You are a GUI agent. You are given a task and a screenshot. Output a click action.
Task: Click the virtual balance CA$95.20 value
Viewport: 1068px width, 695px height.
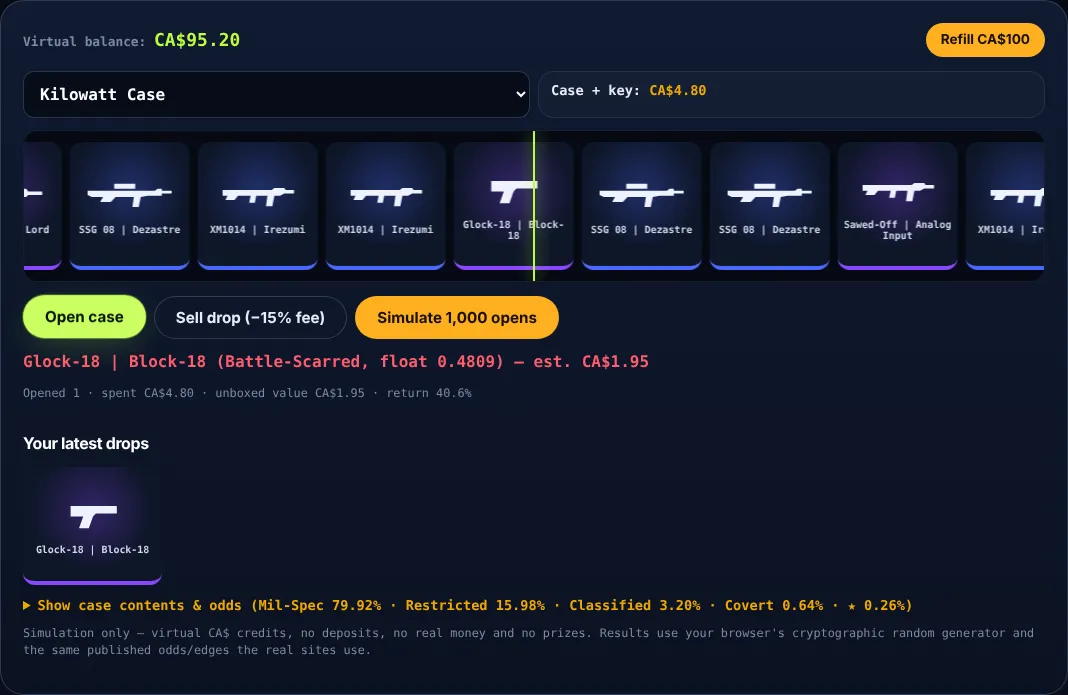pos(197,40)
